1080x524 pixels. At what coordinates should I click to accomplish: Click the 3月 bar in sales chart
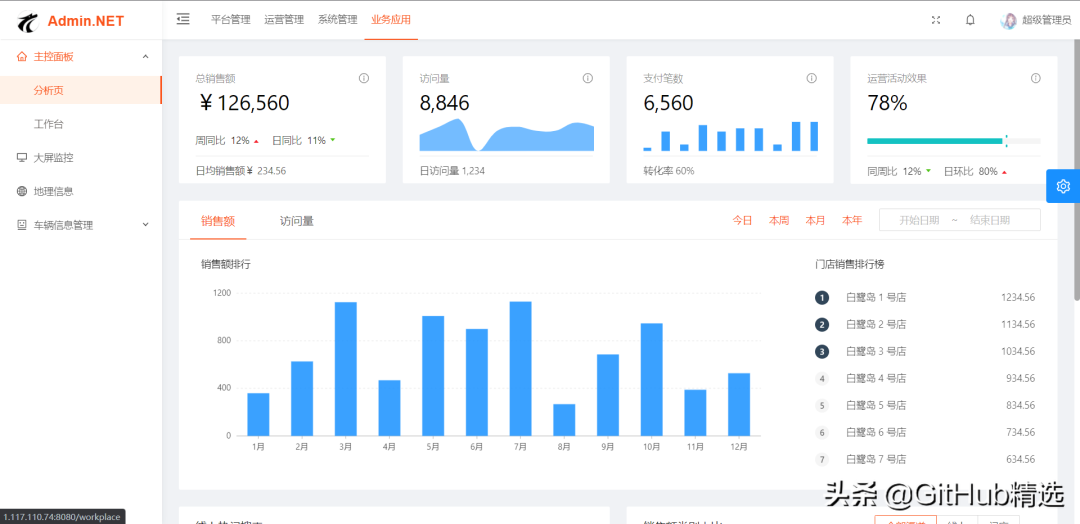346,368
